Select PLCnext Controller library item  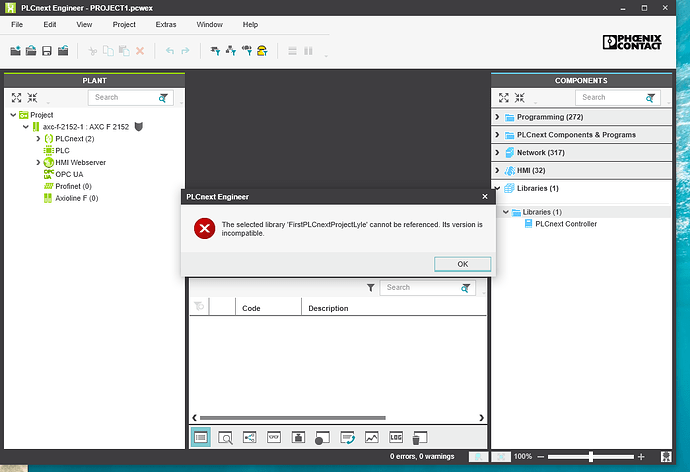tap(565, 224)
